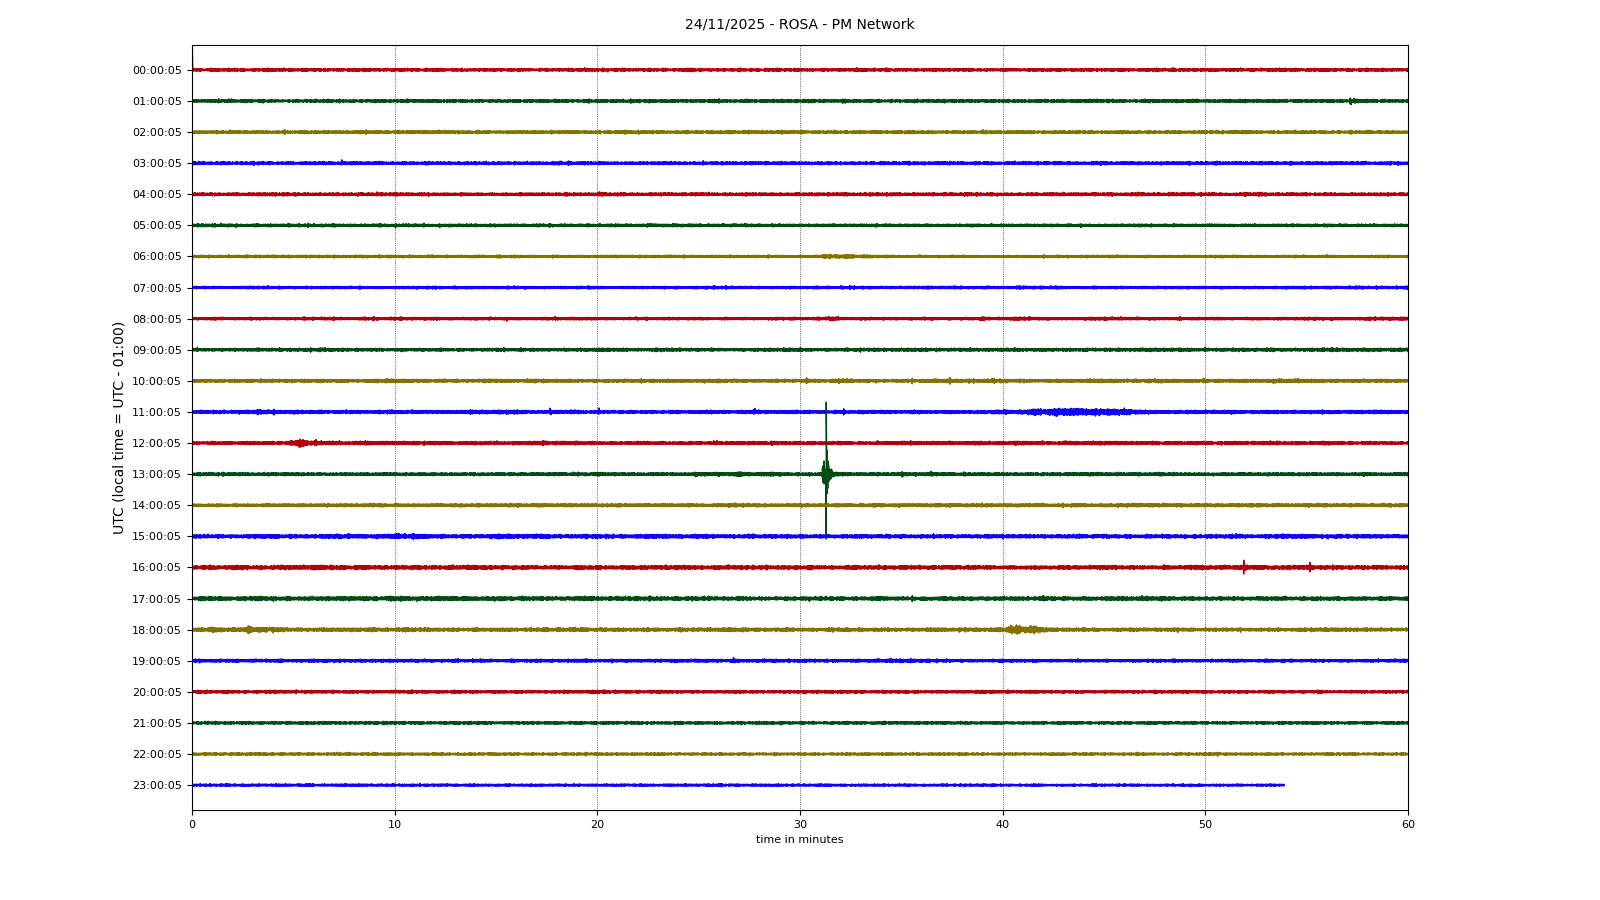Click the large spike on the 13:00:05 trace

[826, 472]
